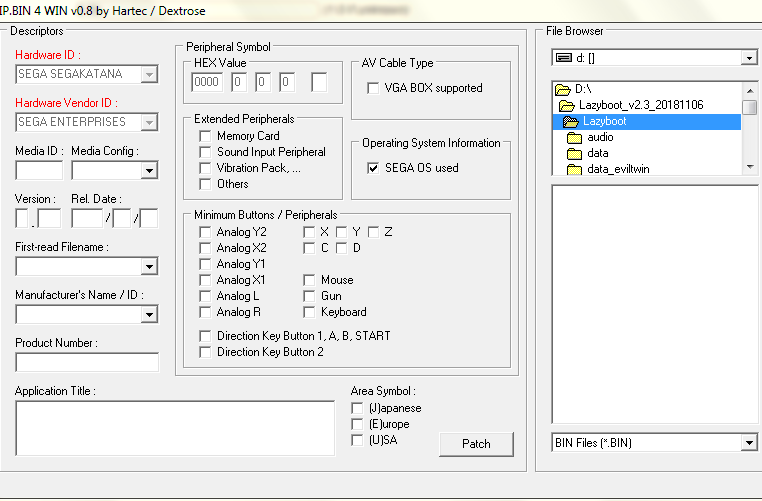
Task: Expand the Media Config dropdown
Action: 149,171
